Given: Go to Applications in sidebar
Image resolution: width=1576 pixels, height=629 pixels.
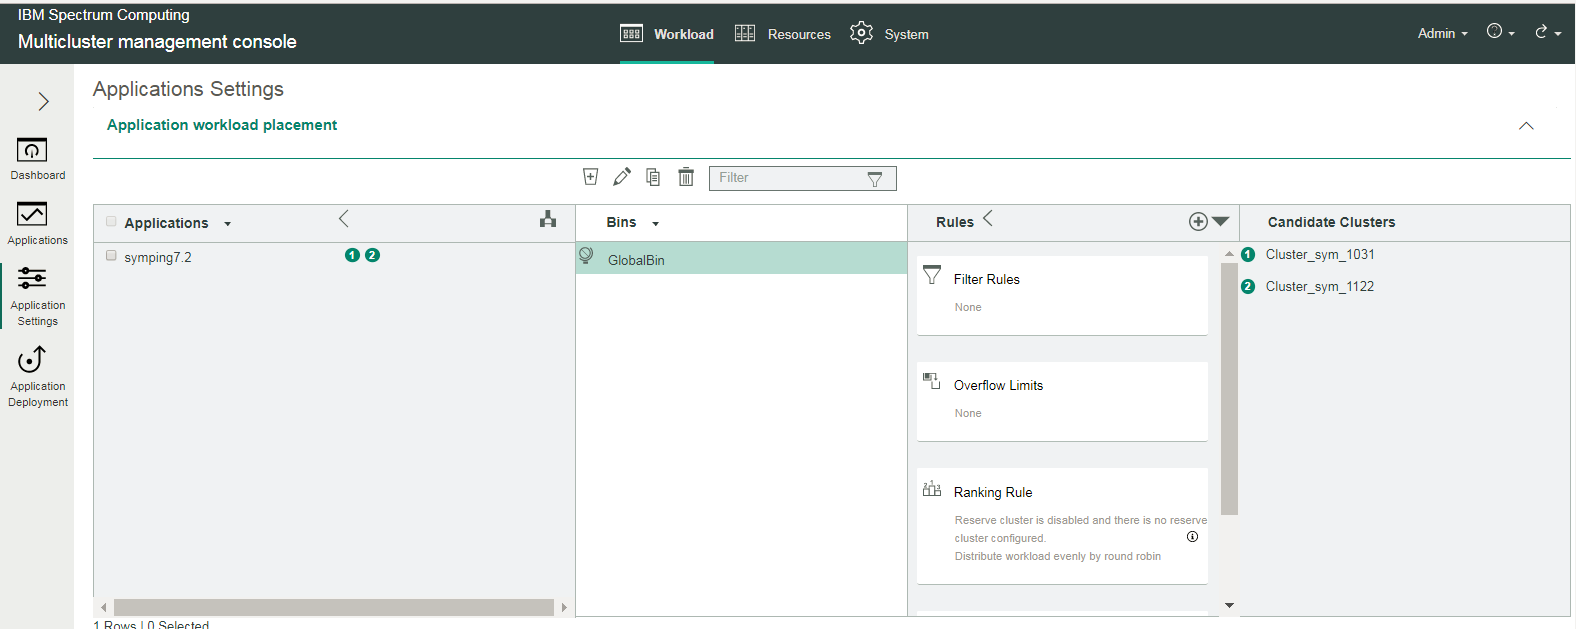Looking at the screenshot, I should click(x=37, y=224).
